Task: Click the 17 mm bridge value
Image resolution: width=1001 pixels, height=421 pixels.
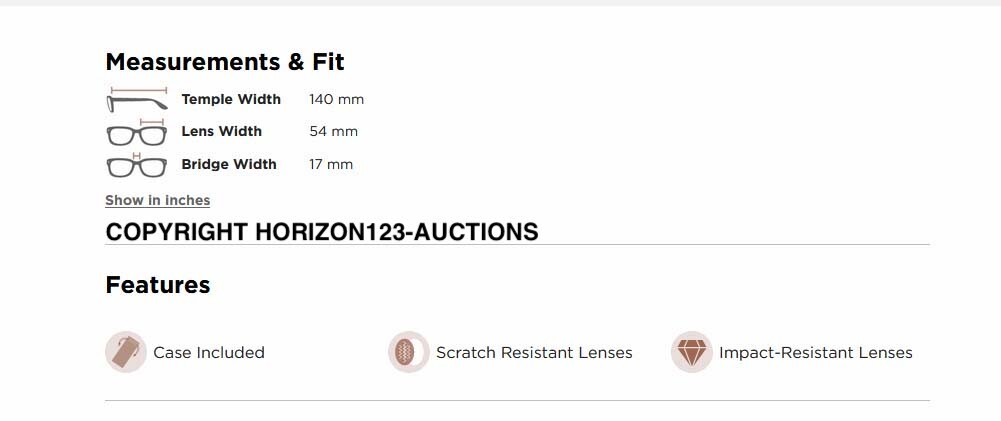Action: (331, 164)
